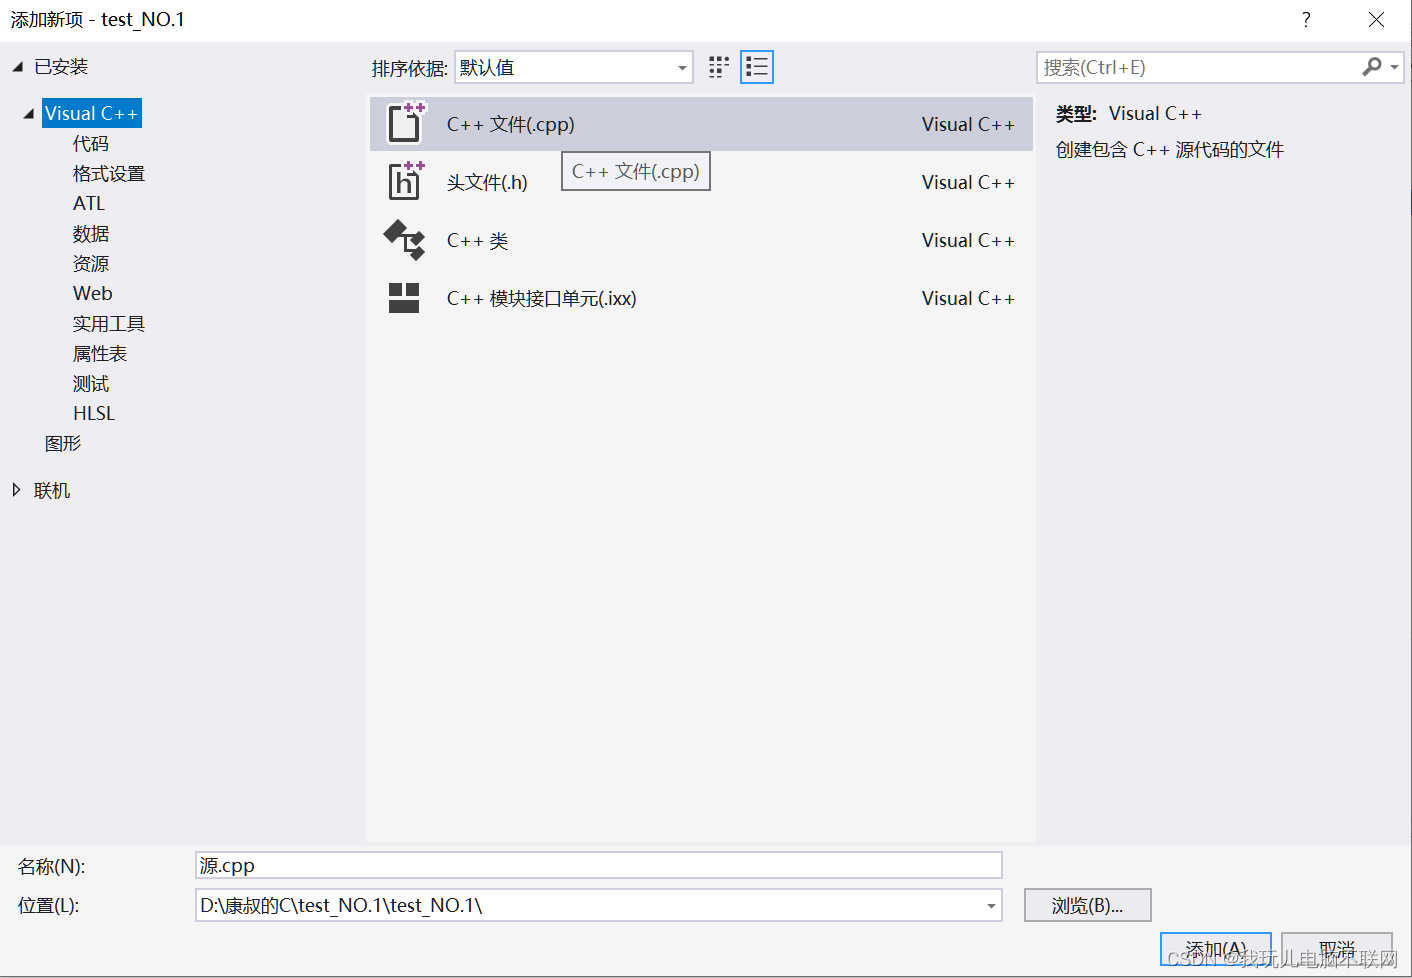Close the 添加新项 dialog
Screen dimensions: 1412x978
1376,19
